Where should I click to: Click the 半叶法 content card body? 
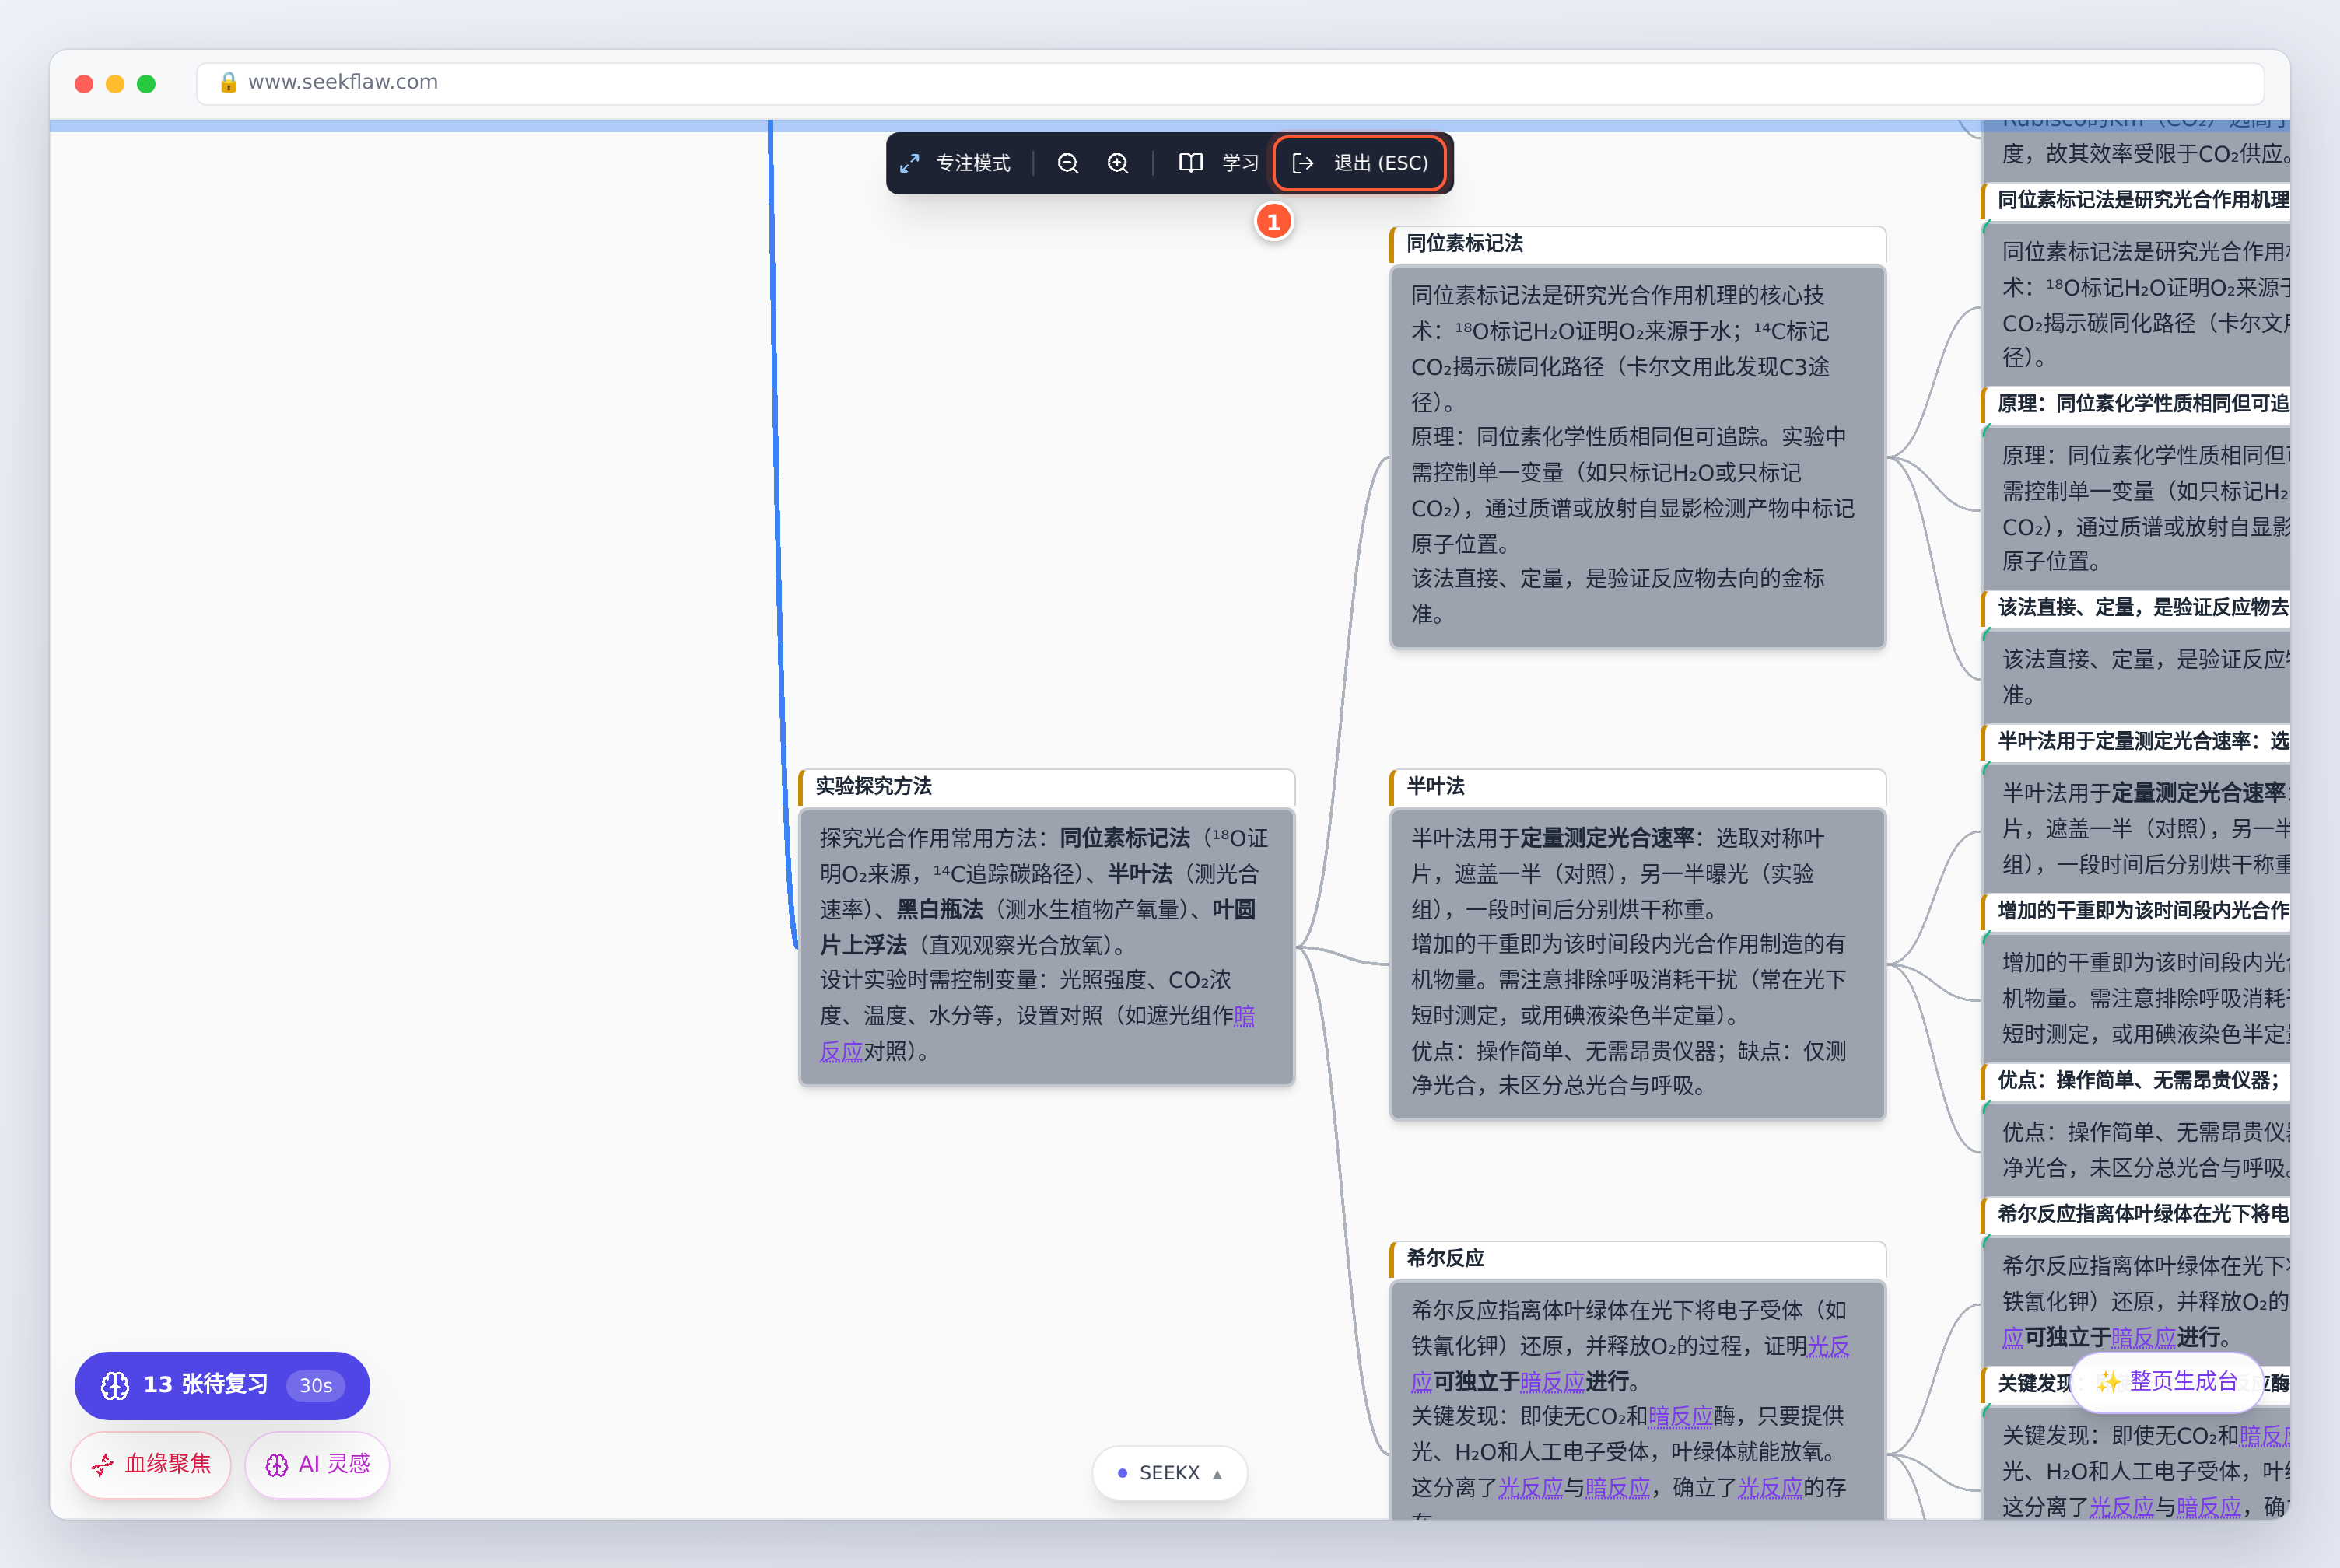pos(1637,963)
